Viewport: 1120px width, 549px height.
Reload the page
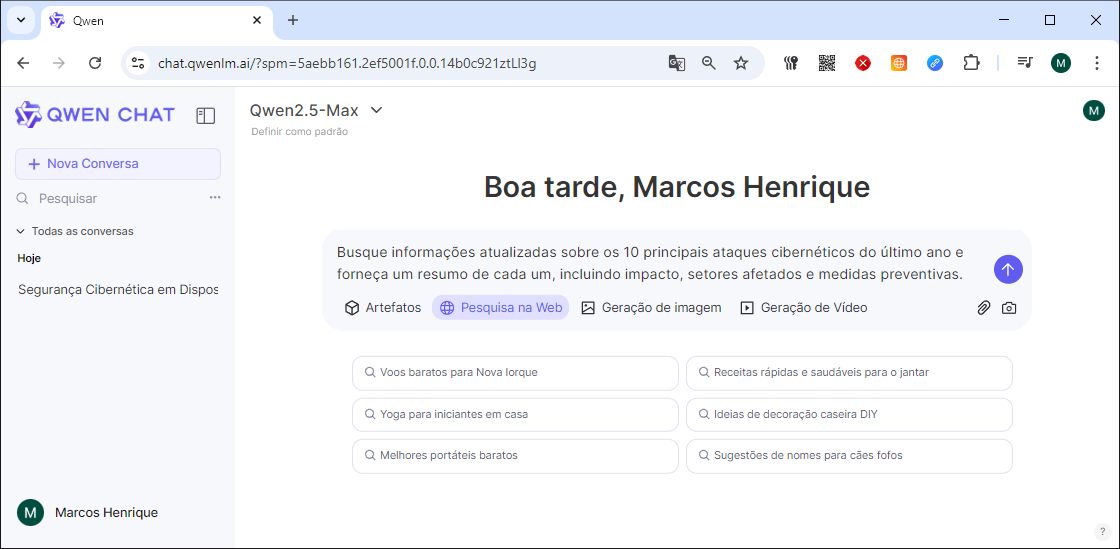(x=95, y=63)
